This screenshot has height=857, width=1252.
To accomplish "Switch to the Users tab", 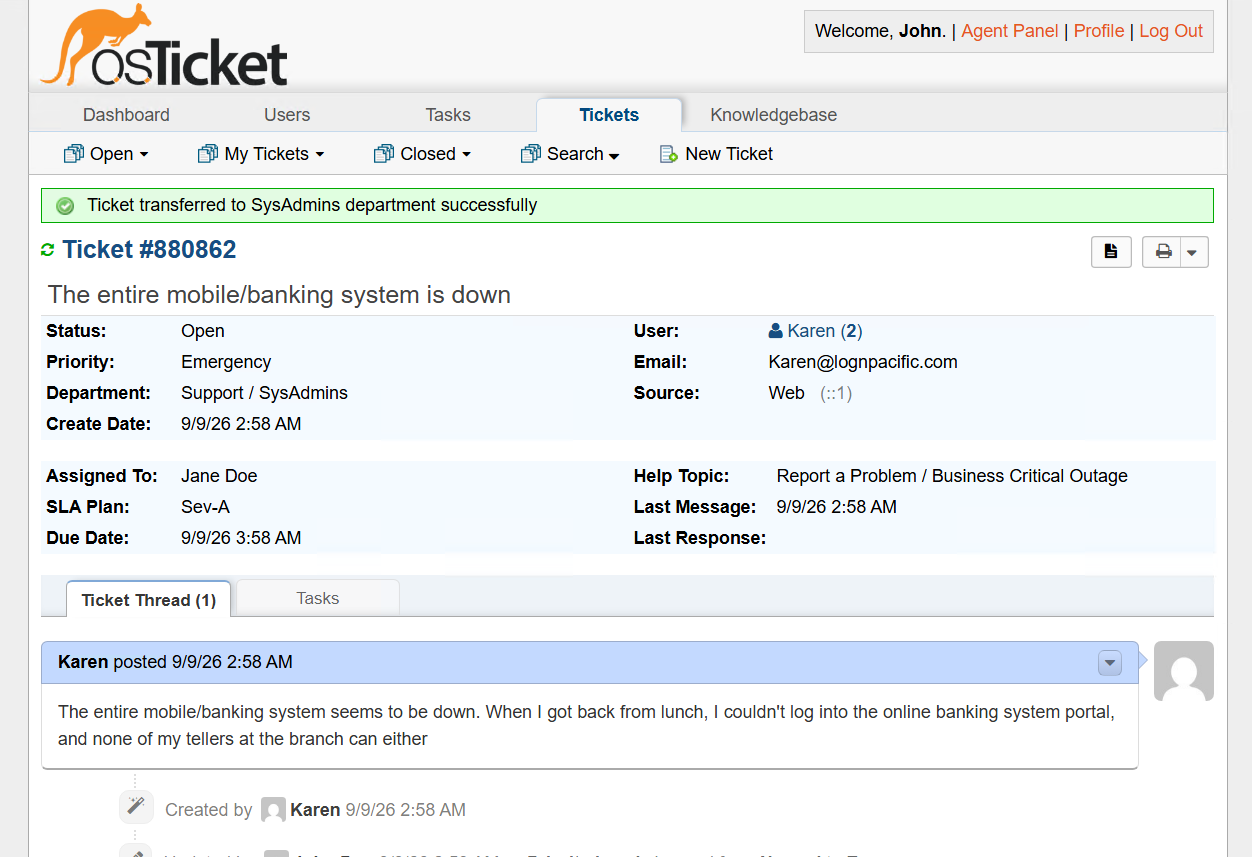I will [287, 115].
